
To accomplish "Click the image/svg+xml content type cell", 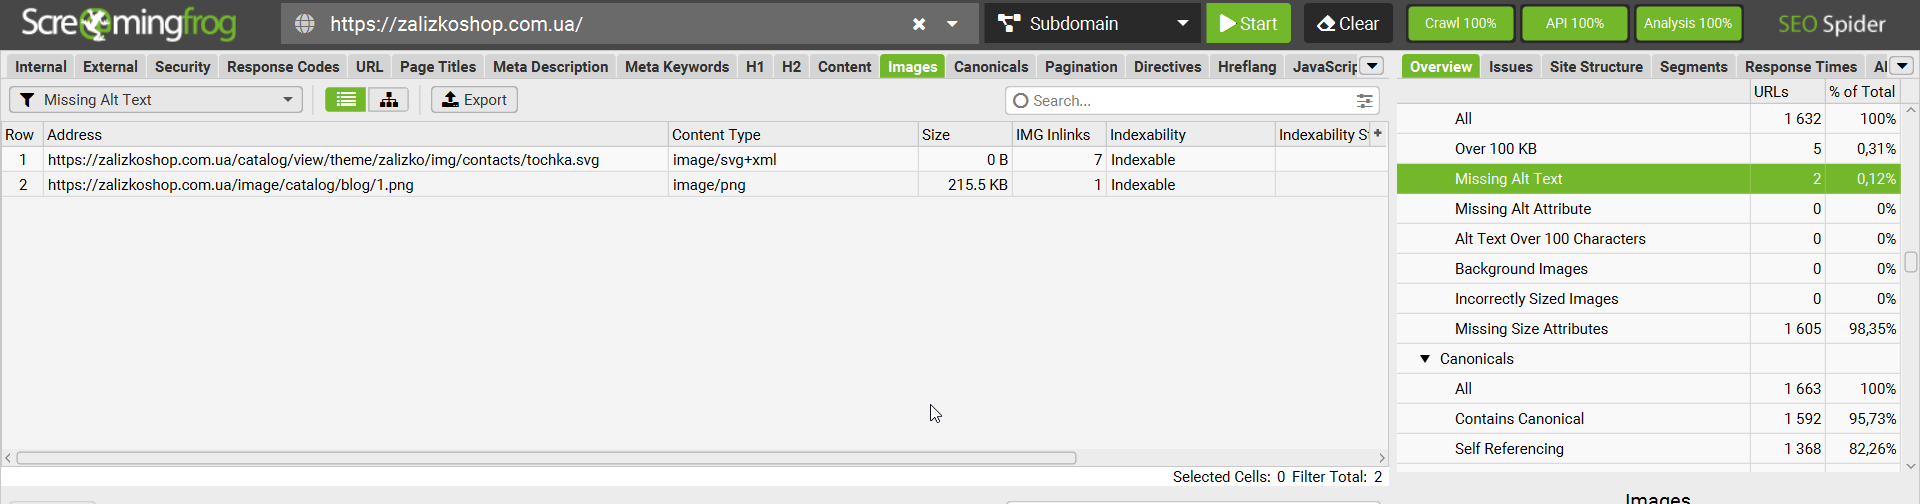I will click(793, 159).
